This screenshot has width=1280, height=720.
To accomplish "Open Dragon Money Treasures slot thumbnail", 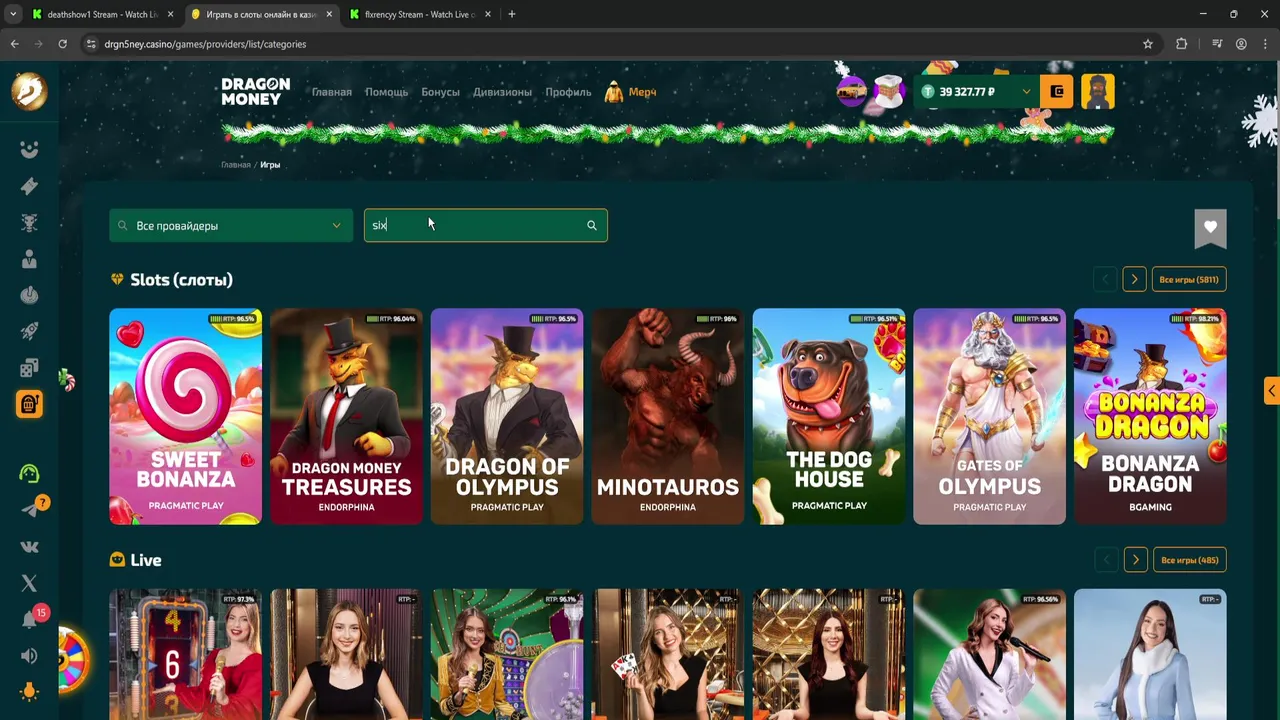I will [x=346, y=416].
